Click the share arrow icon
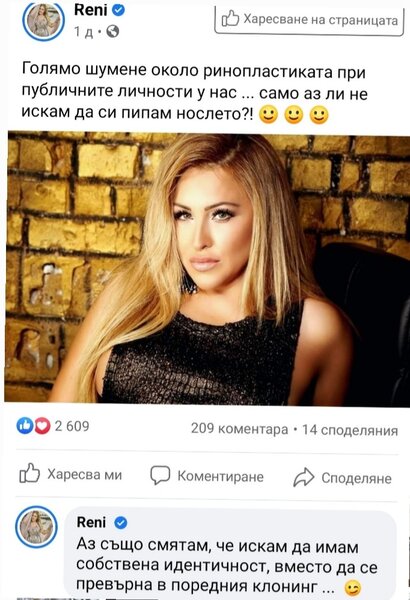This screenshot has height=600, width=410. tap(304, 477)
